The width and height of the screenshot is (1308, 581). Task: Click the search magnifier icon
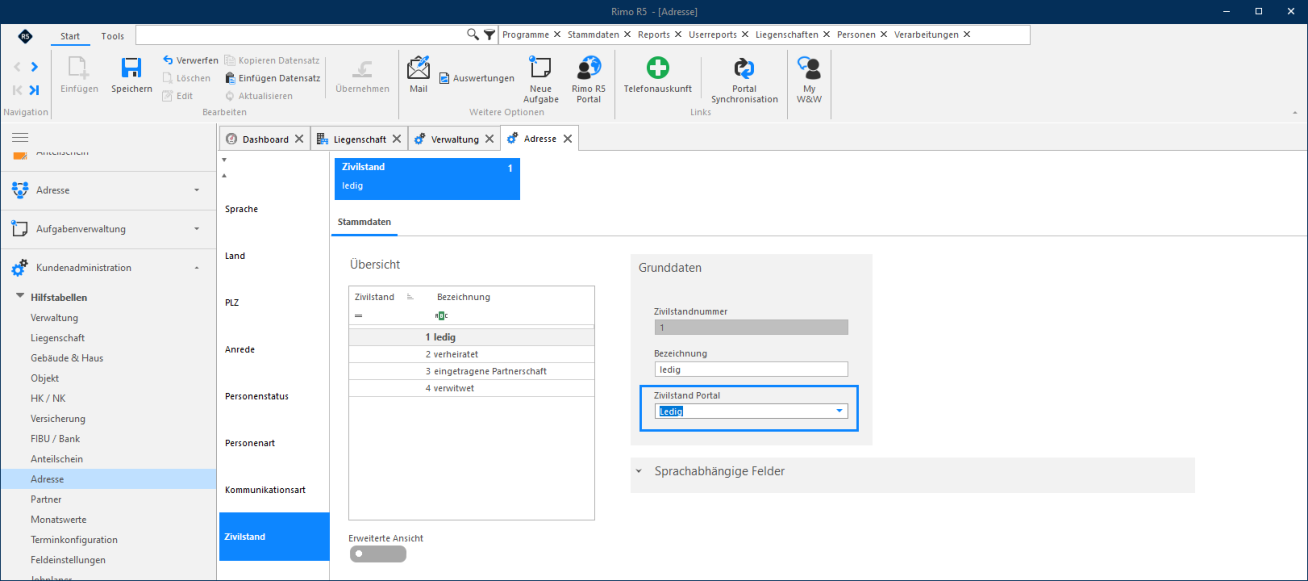(x=473, y=34)
